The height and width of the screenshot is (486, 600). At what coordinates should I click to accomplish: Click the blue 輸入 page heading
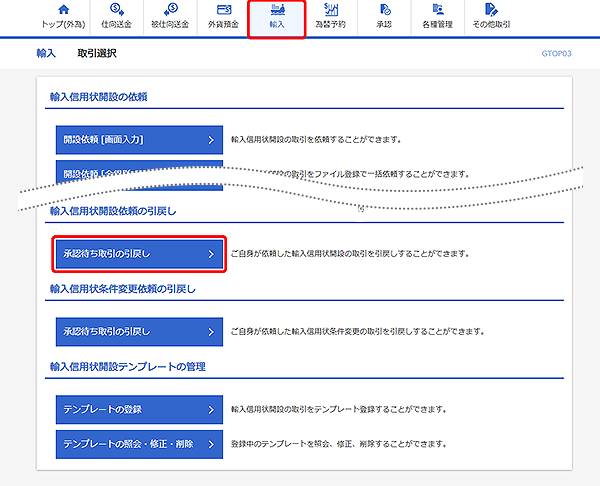click(46, 53)
